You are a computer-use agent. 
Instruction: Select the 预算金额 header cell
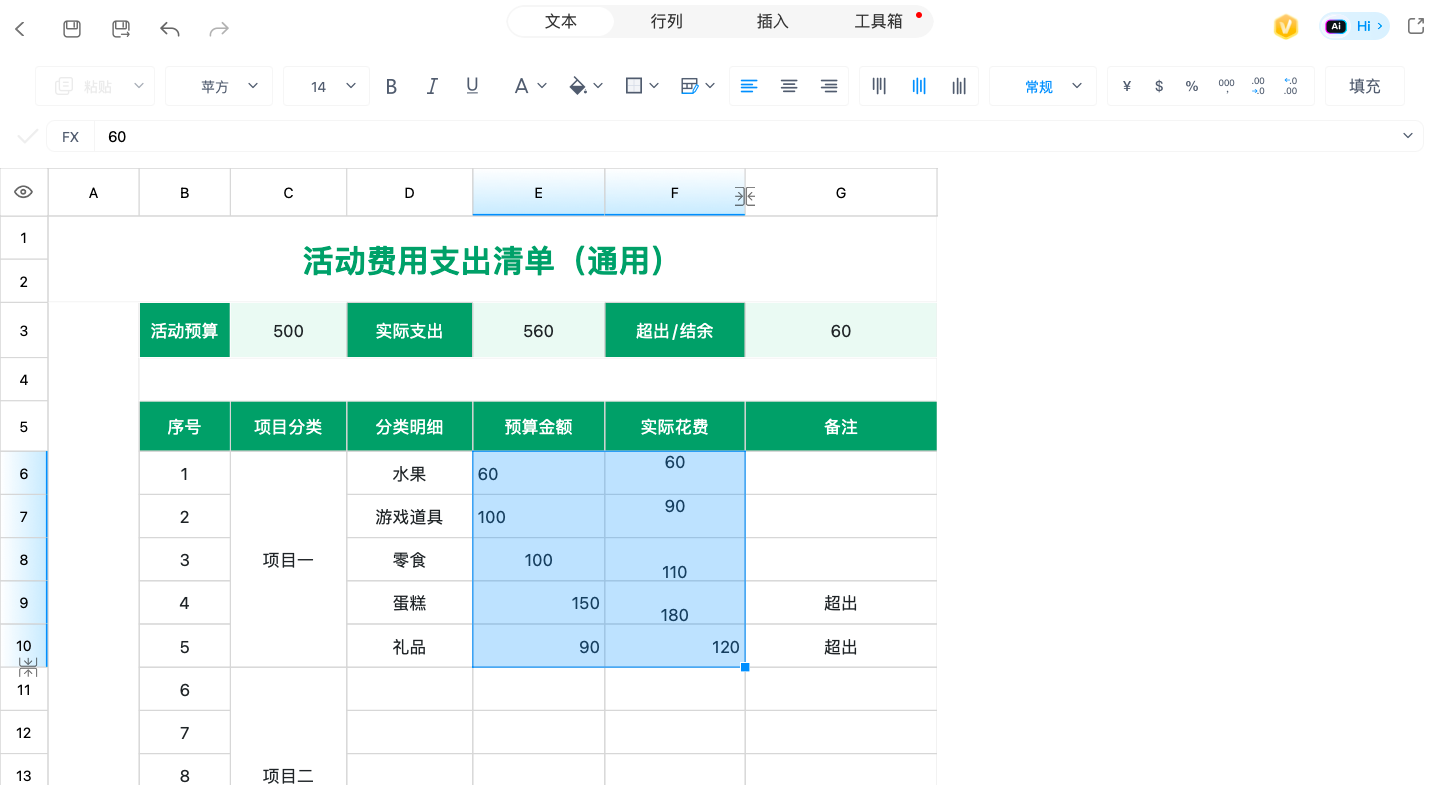[539, 427]
